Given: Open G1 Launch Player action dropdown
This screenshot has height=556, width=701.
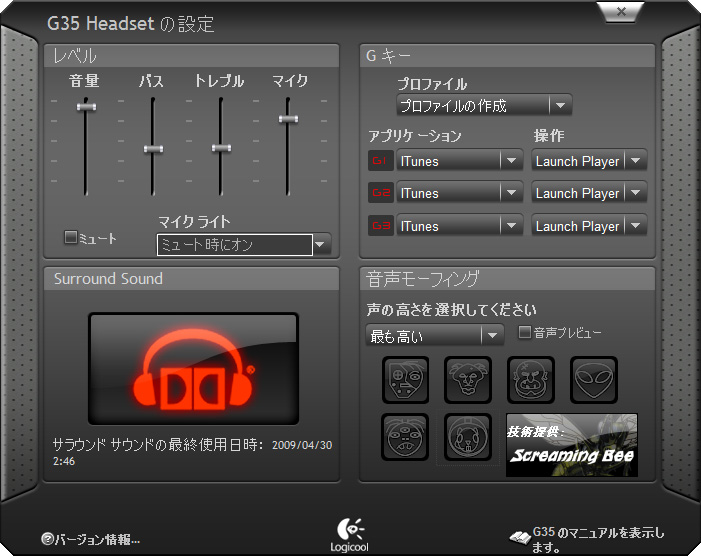Looking at the screenshot, I should [589, 161].
